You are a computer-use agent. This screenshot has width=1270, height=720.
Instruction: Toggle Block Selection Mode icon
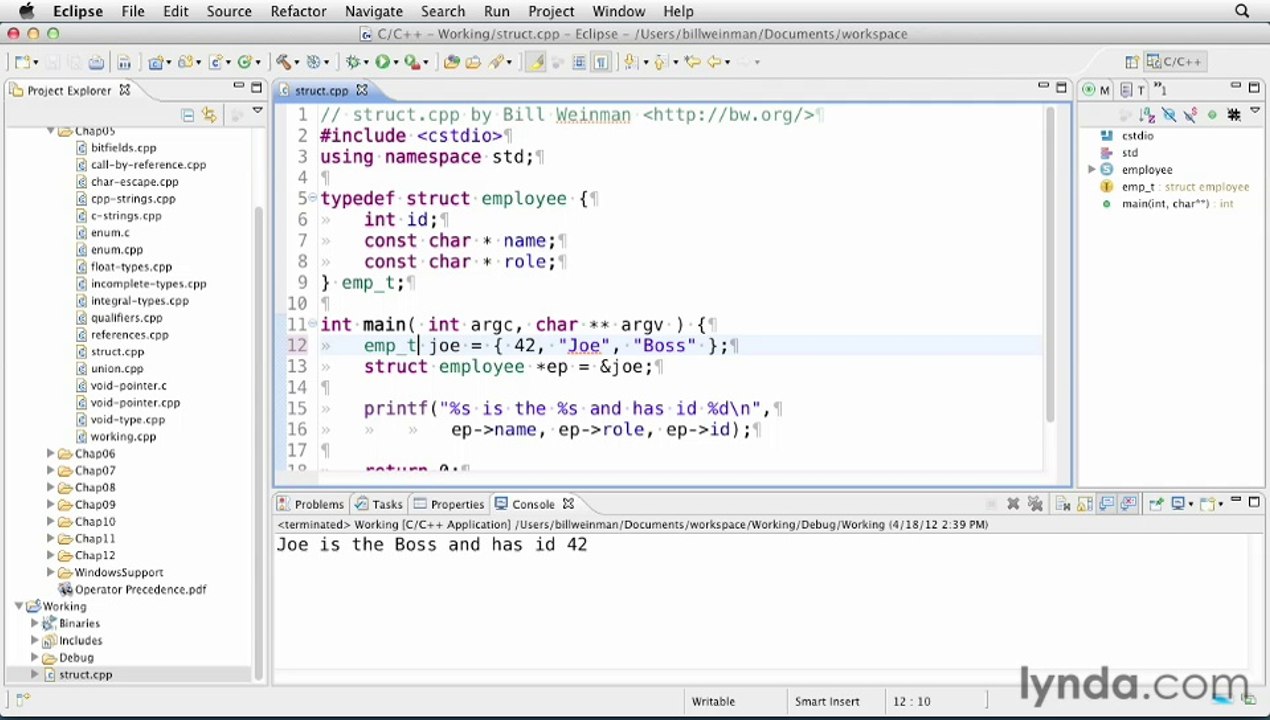pos(579,62)
